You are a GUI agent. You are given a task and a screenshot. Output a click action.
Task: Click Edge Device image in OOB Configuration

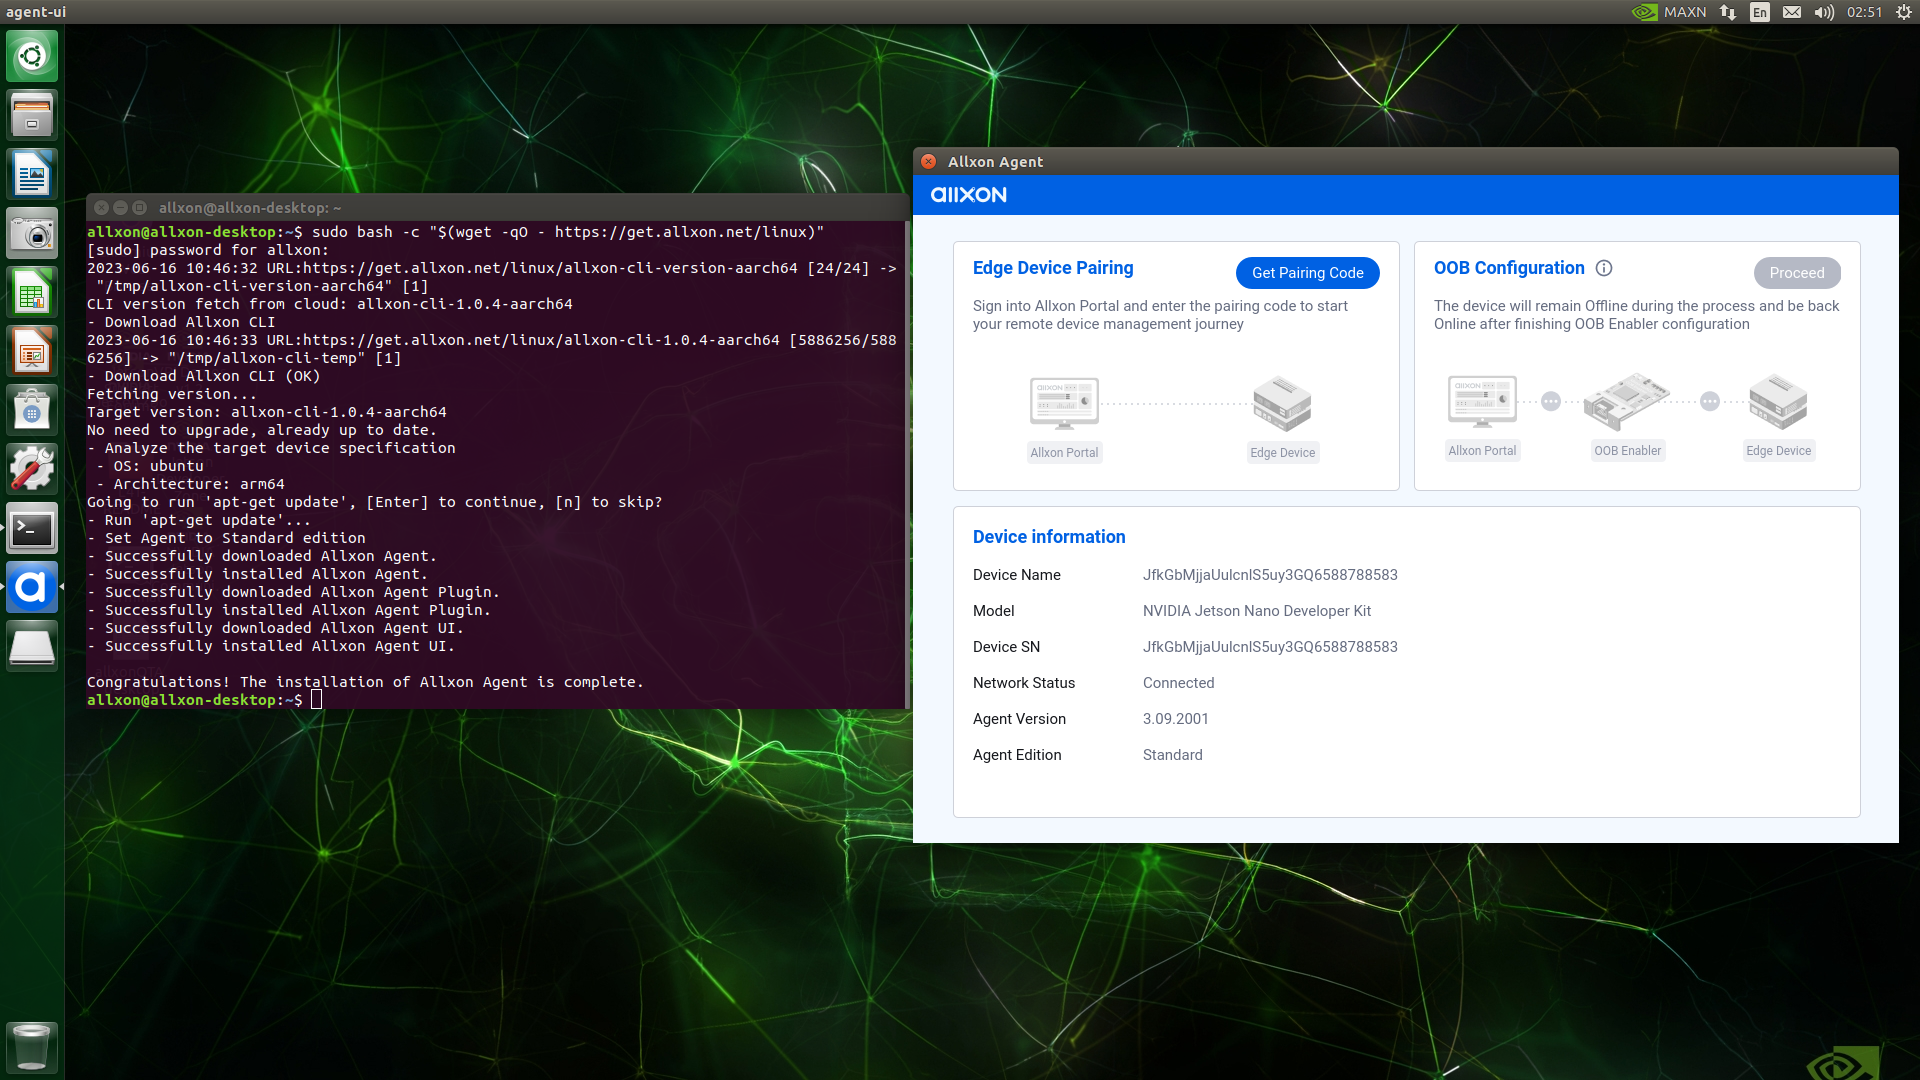point(1778,402)
